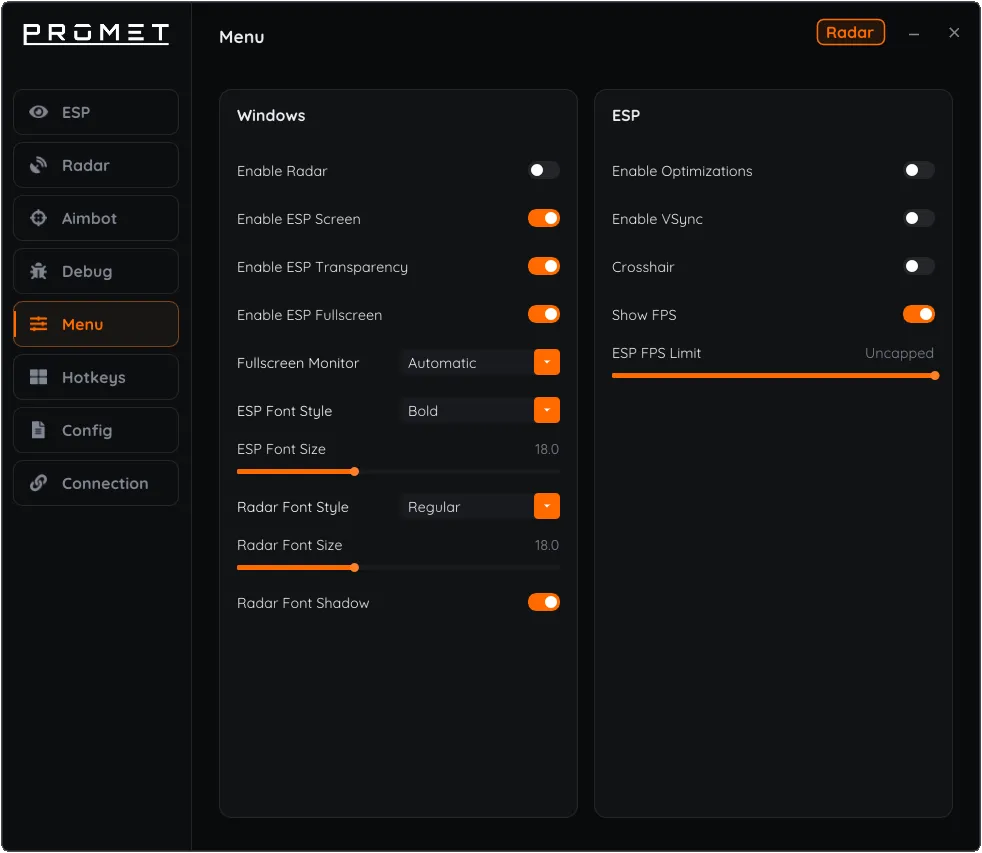Minimize the Promet window
This screenshot has height=853, width=982.
[914, 34]
